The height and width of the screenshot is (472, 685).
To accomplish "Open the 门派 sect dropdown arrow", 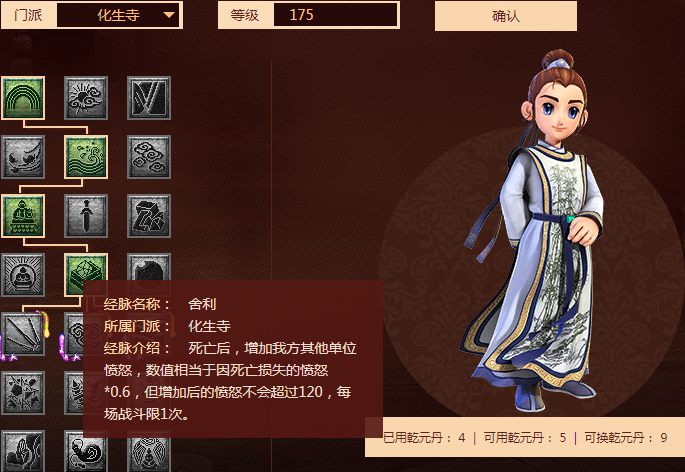I will click(169, 15).
